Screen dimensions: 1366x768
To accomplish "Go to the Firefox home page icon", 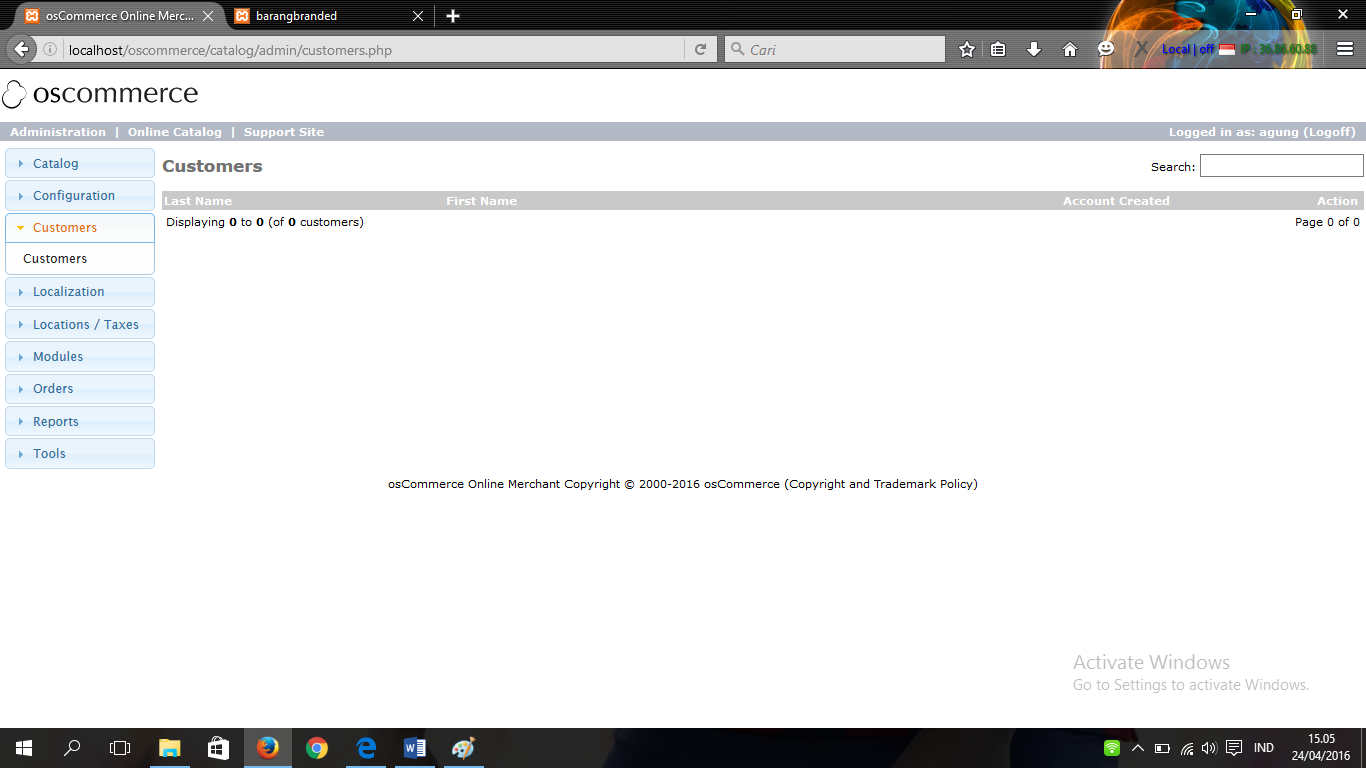I will point(1070,49).
